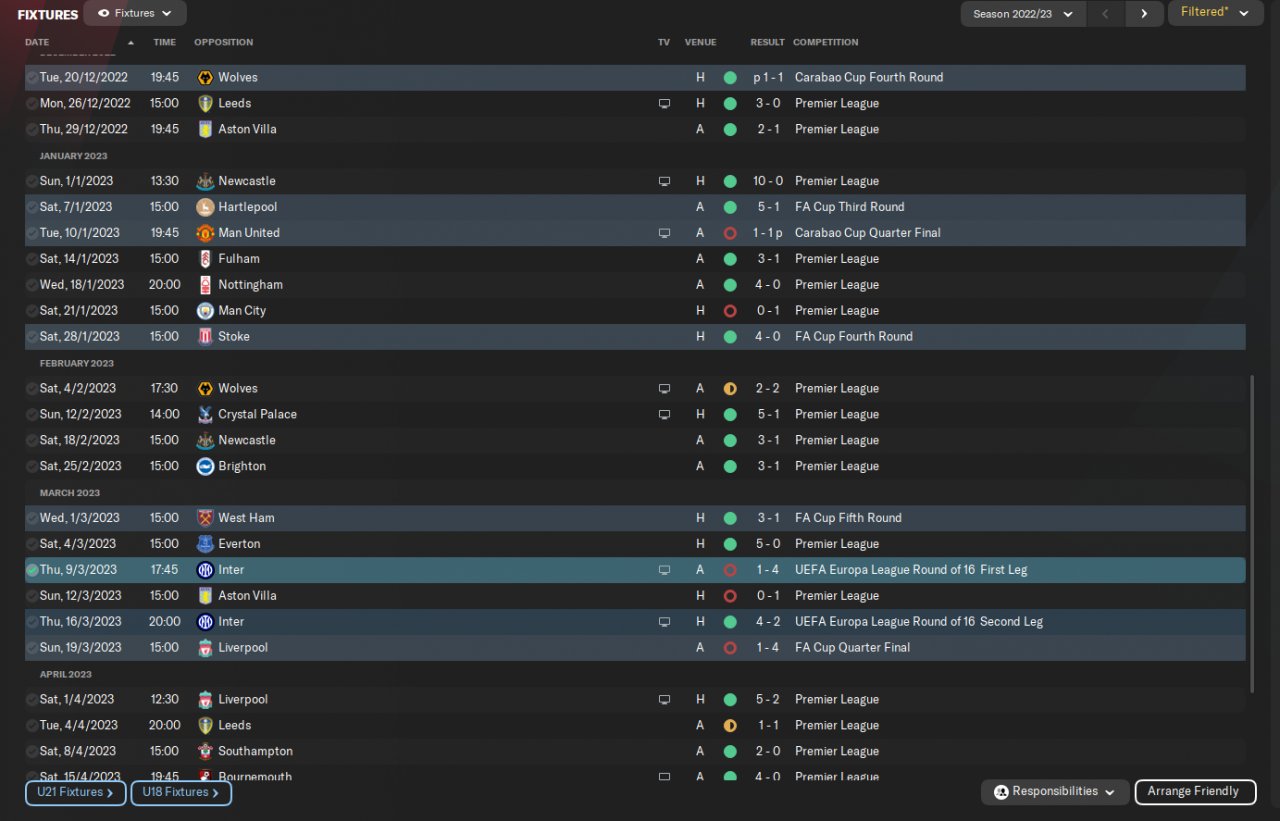This screenshot has width=1280, height=821.
Task: Click the Everton club badge
Action: 205,544
